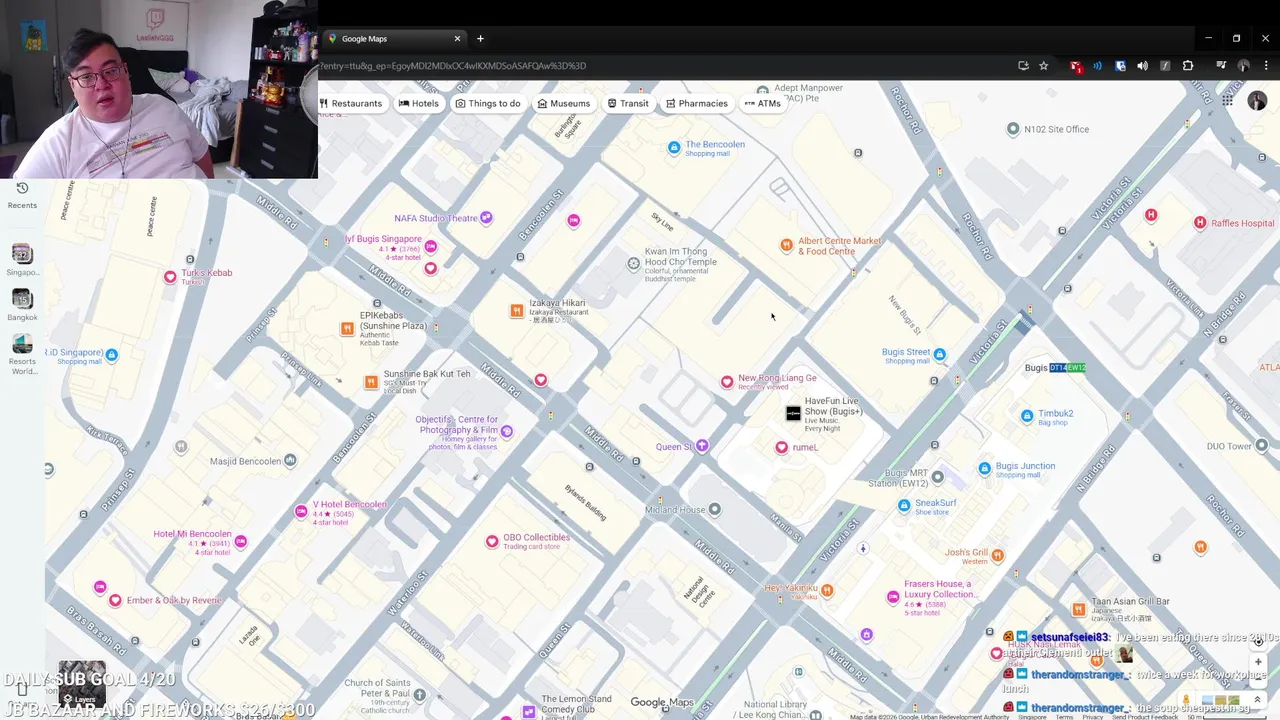The image size is (1280, 720).
Task: Expand the imagery panel chevron
Action: point(1258,700)
